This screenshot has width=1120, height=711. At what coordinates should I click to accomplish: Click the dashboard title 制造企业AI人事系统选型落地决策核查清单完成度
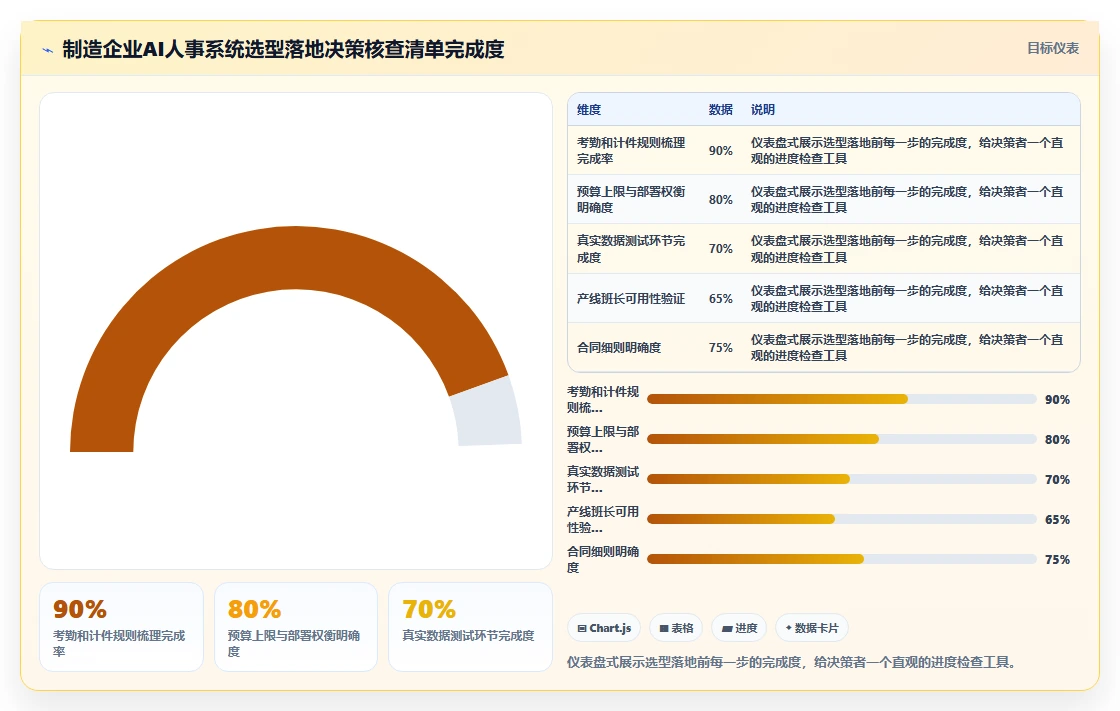284,49
